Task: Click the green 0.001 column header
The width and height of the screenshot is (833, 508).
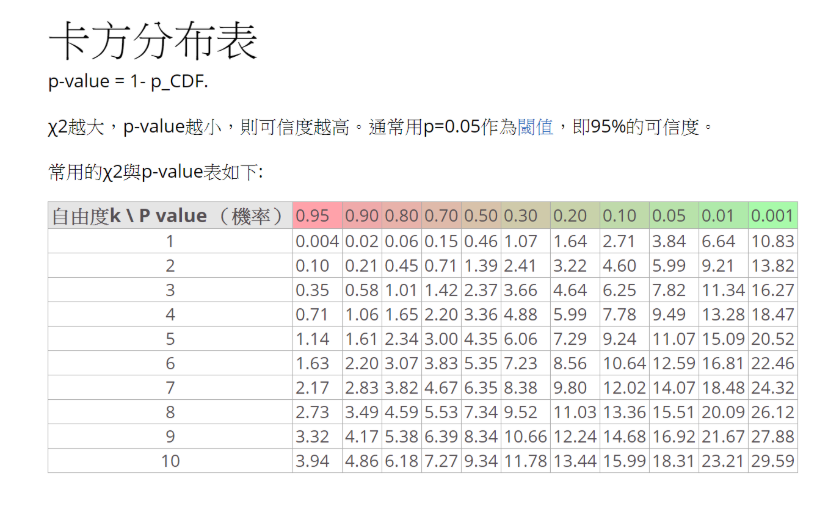Action: (772, 216)
